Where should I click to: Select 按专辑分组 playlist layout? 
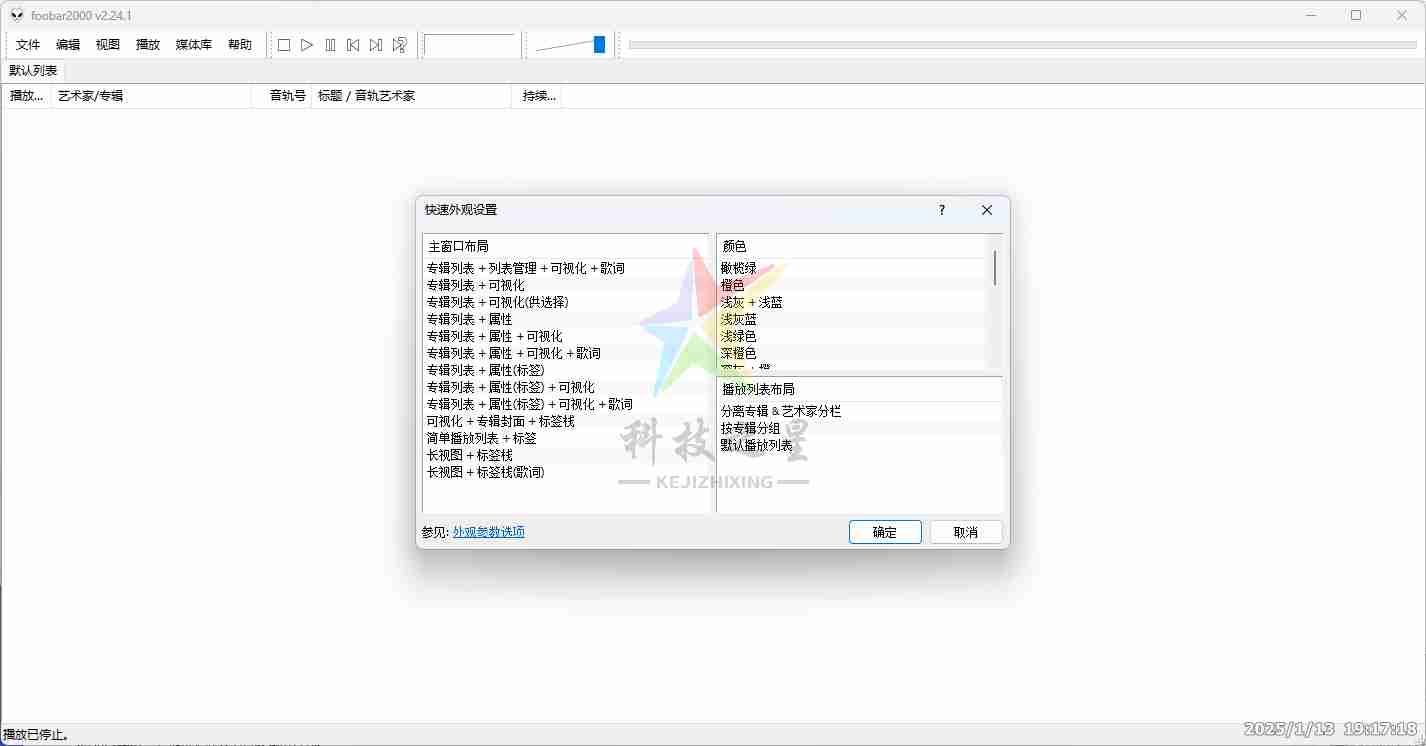pos(751,428)
